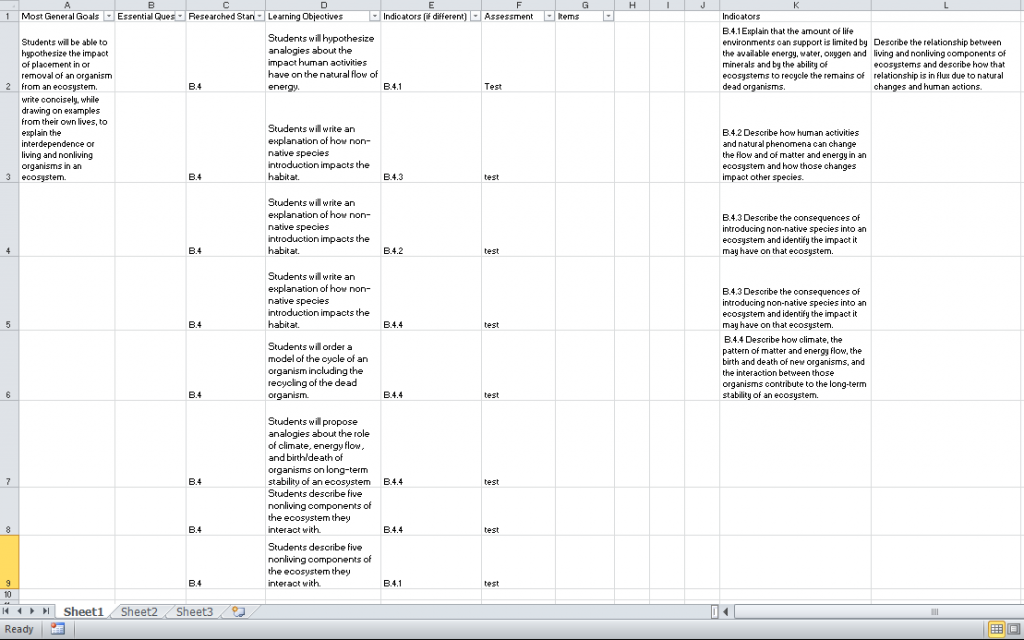Click the horizontal scrollbar thumb
The image size is (1024, 640).
tap(934, 612)
